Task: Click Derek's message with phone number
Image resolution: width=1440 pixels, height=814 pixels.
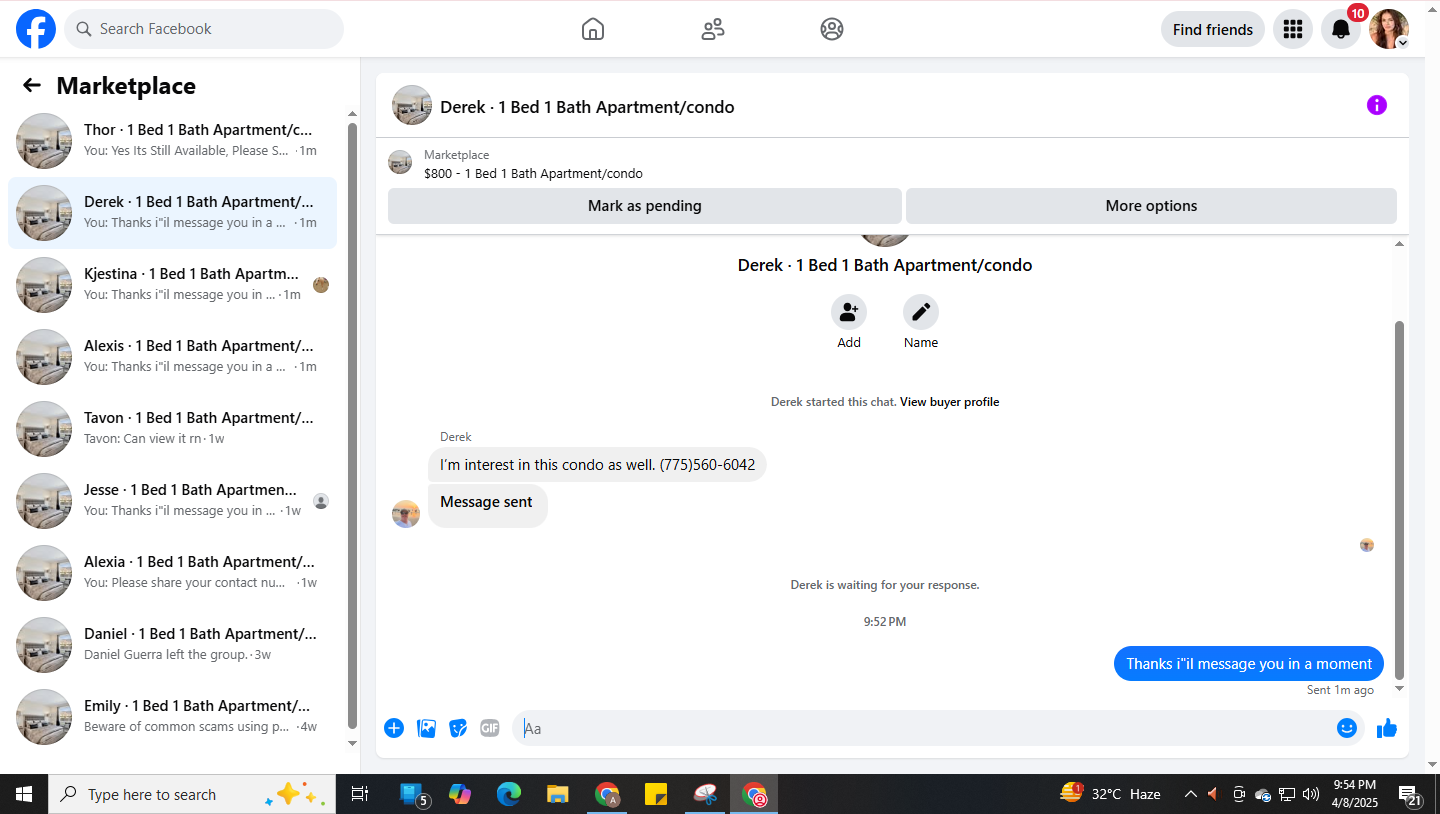Action: tap(597, 465)
